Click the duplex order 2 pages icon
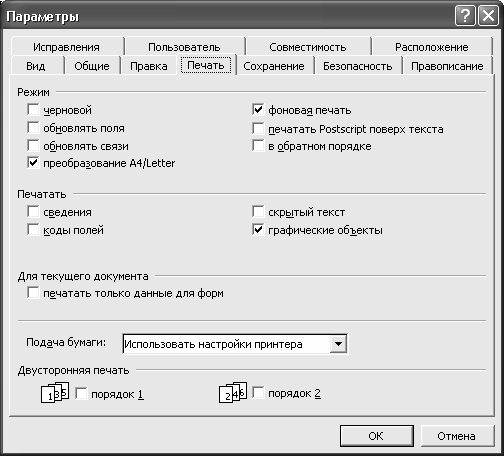504x456 pixels. click(233, 392)
